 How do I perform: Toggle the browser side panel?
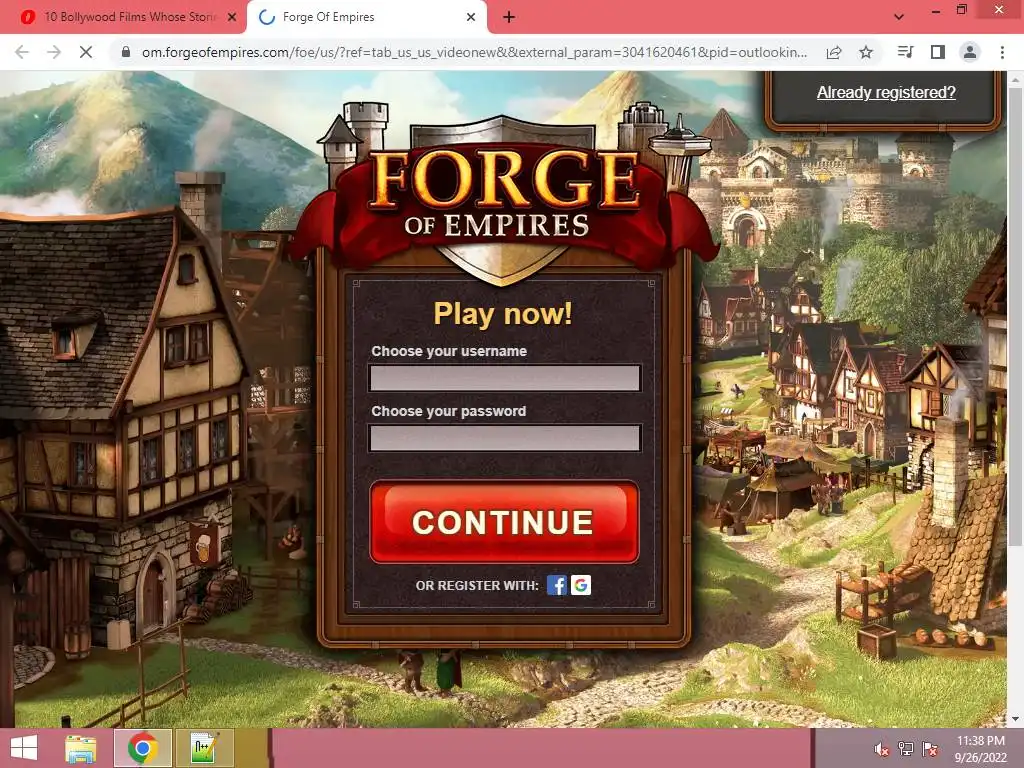pyautogui.click(x=938, y=52)
